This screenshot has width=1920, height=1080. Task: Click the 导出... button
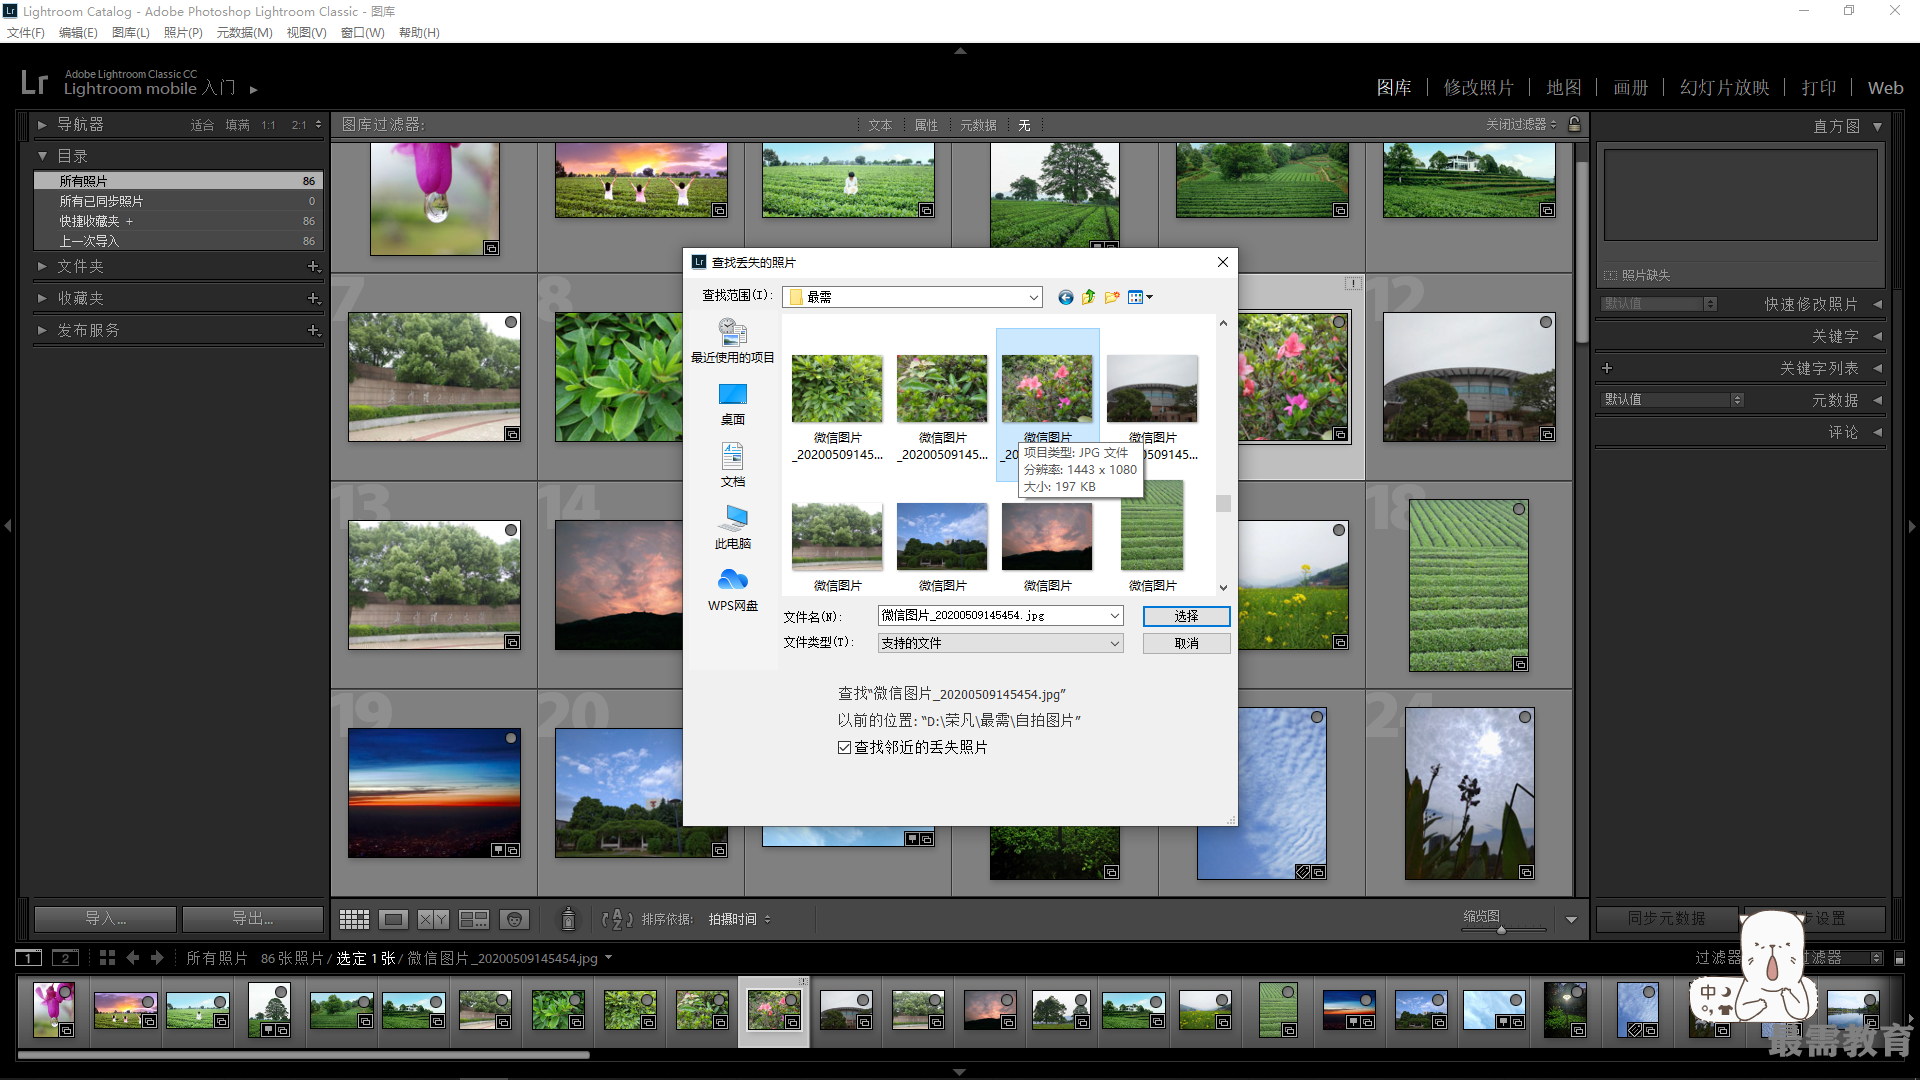(x=253, y=918)
